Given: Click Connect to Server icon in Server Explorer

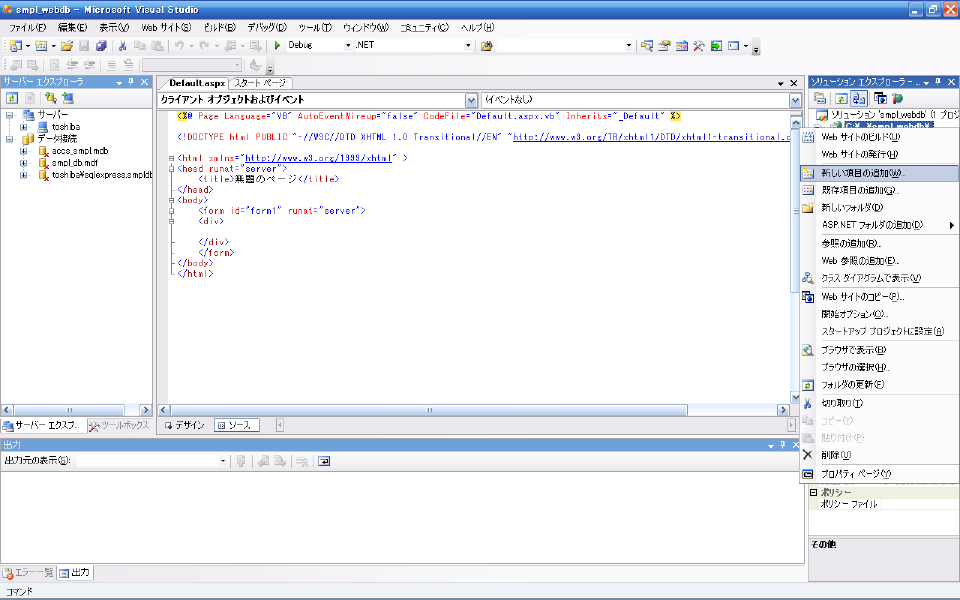Looking at the screenshot, I should tap(68, 98).
